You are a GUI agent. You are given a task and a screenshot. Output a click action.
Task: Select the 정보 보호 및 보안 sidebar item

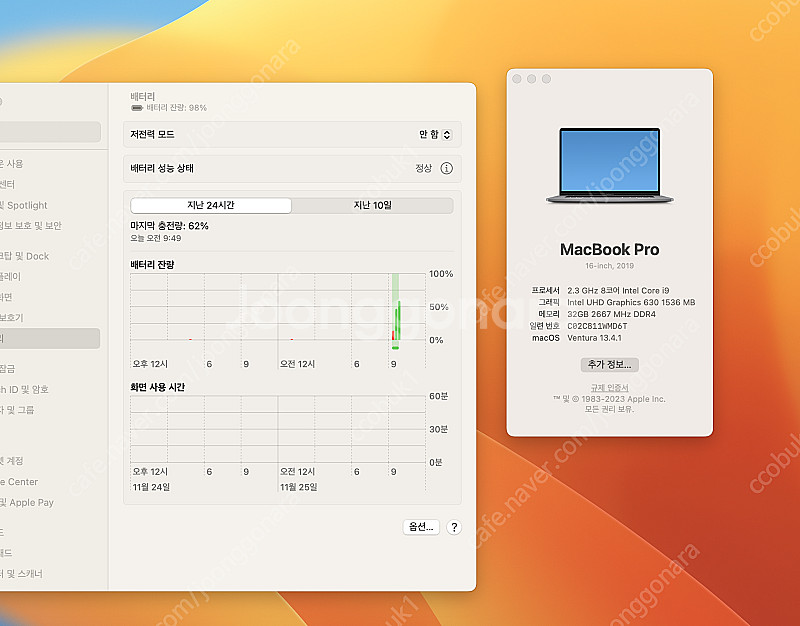(x=31, y=226)
